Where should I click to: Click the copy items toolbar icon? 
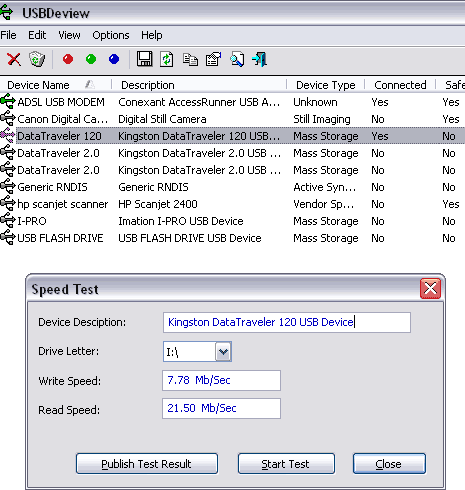pyautogui.click(x=190, y=60)
